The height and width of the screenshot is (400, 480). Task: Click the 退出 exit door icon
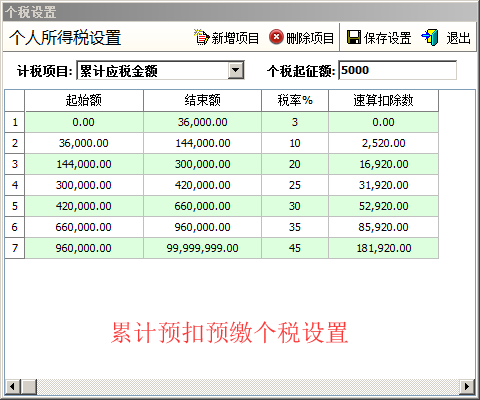(430, 37)
